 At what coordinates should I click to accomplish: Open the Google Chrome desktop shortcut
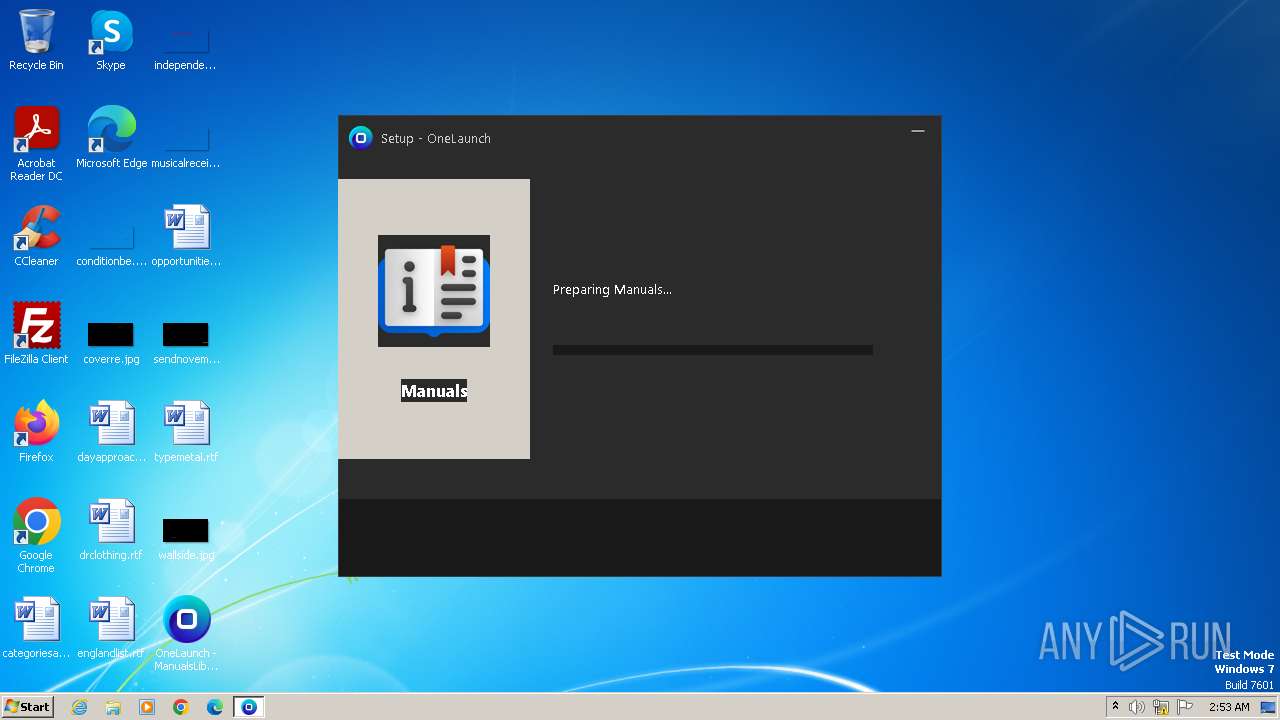36,536
